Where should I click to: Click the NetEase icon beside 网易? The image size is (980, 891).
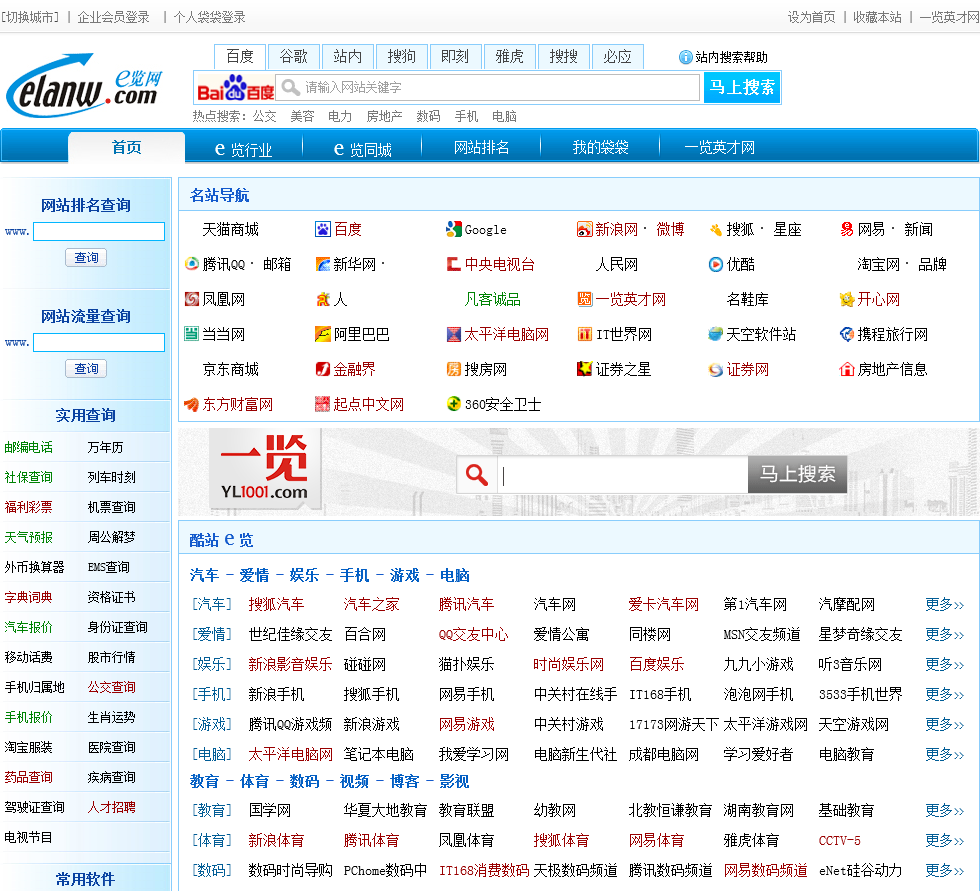point(847,229)
